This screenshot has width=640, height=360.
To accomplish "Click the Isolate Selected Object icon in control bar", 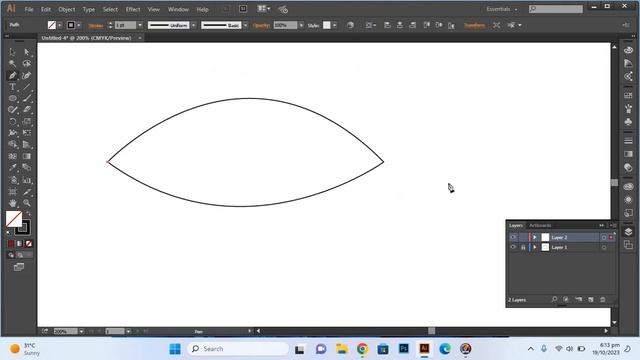I will pos(496,25).
